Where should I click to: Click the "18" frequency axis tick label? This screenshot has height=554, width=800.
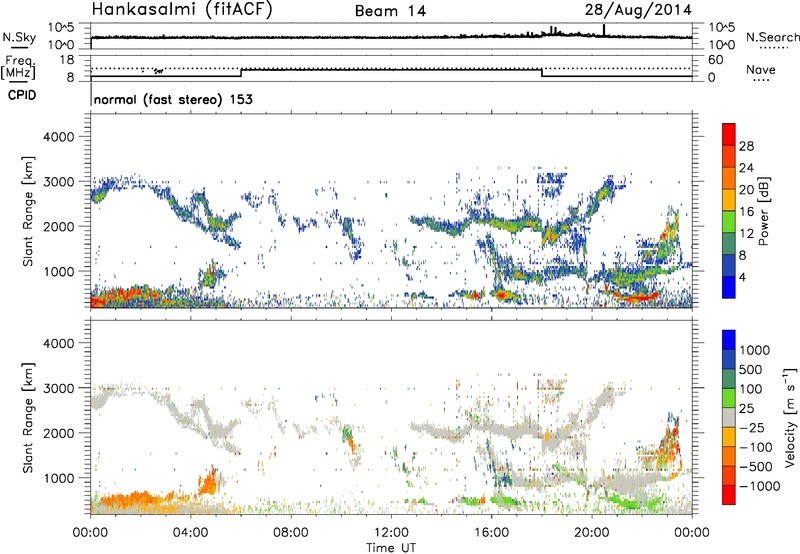67,60
